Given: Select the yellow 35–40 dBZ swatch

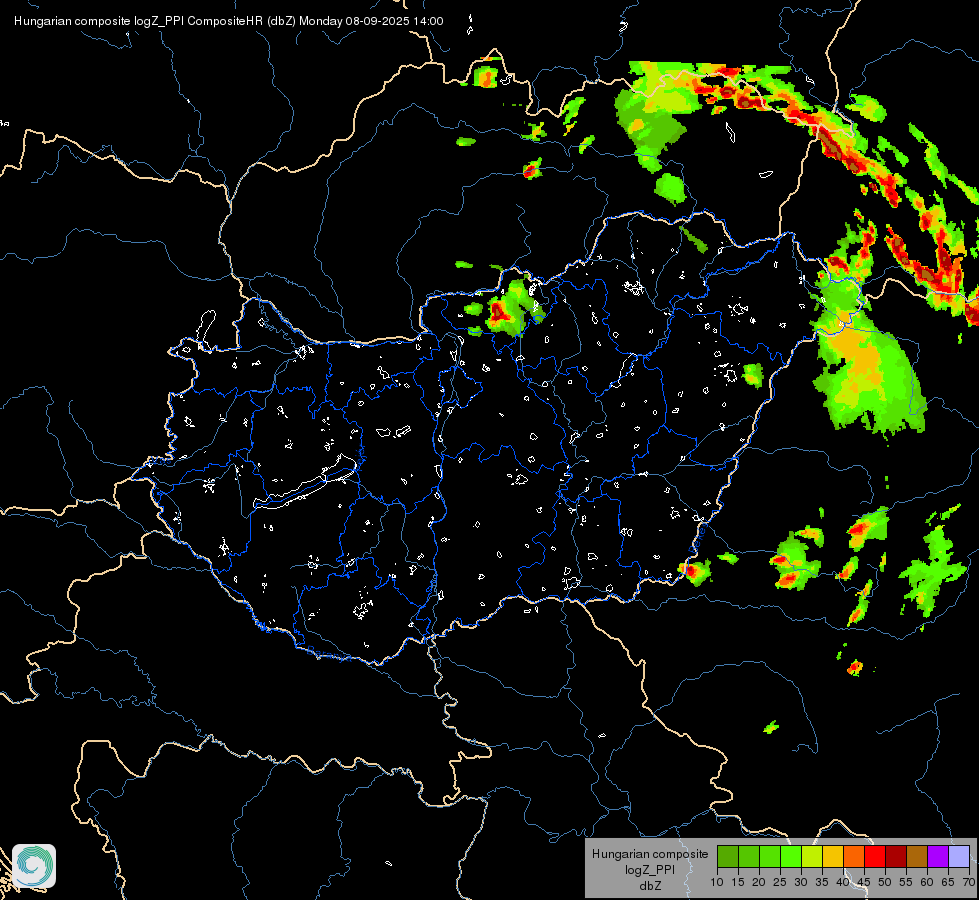Looking at the screenshot, I should (x=833, y=856).
